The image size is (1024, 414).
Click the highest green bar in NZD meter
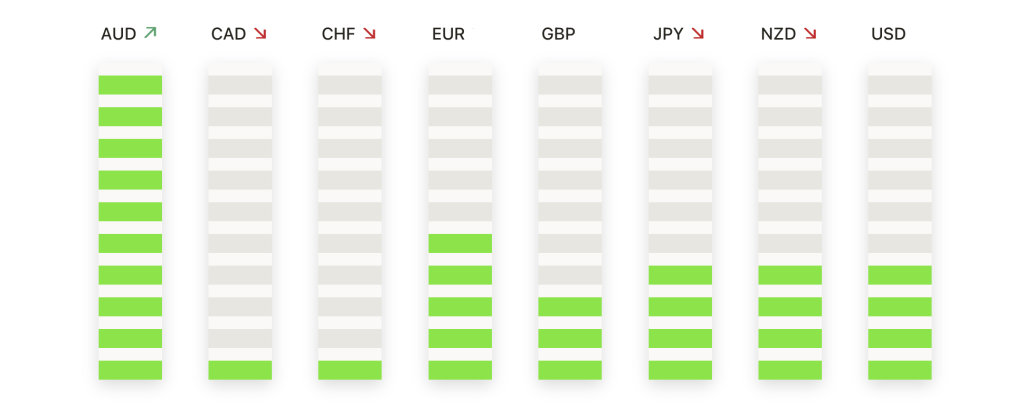[x=790, y=275]
